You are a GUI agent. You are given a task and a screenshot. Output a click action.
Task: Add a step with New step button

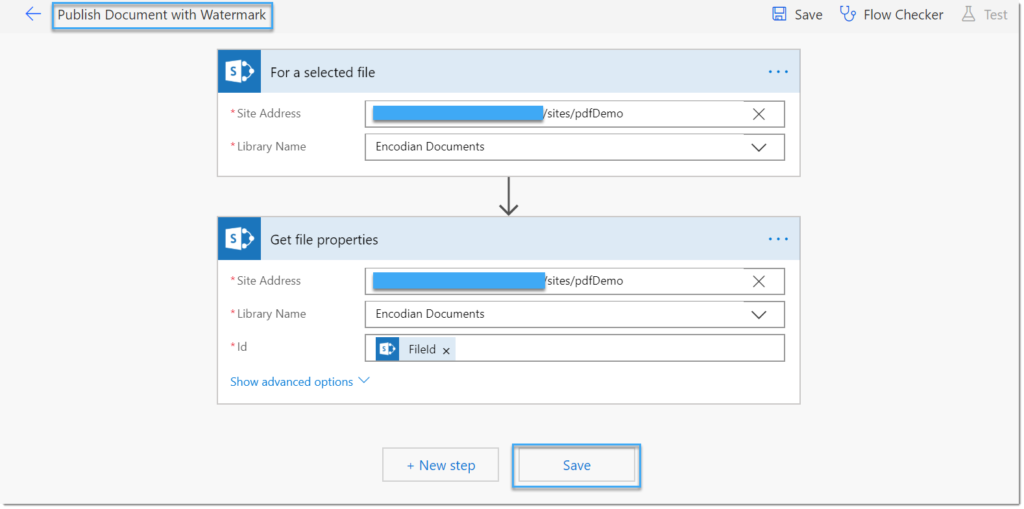pyautogui.click(x=441, y=465)
